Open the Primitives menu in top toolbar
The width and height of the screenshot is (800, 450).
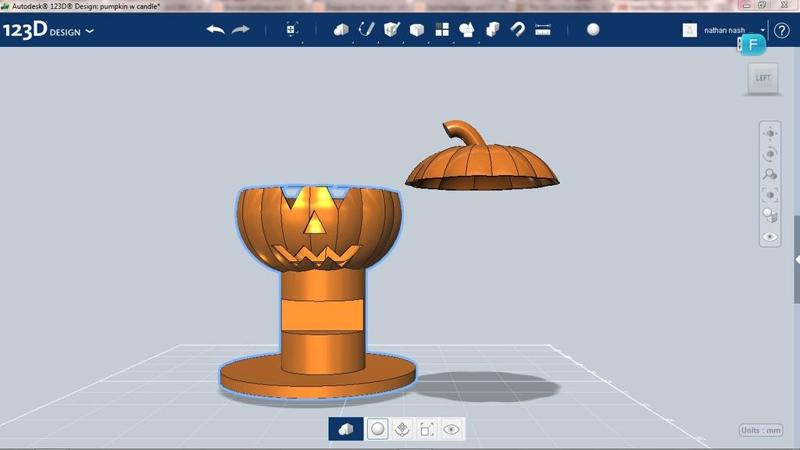[x=341, y=30]
